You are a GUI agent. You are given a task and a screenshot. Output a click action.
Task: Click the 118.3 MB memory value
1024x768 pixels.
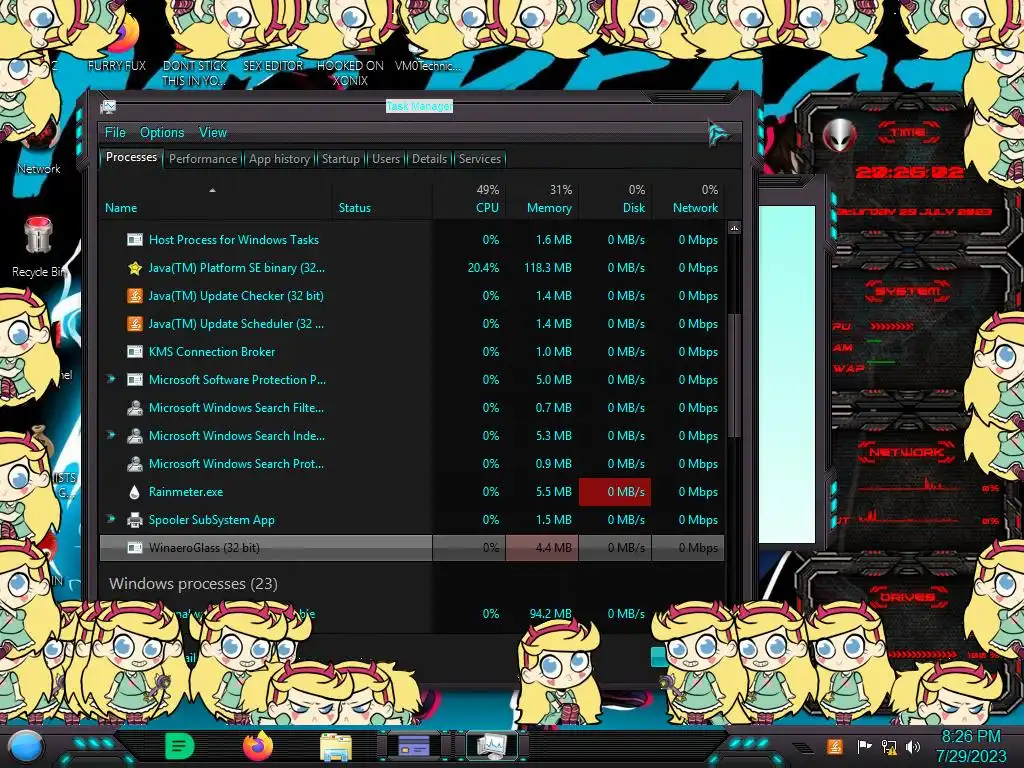[x=547, y=268]
